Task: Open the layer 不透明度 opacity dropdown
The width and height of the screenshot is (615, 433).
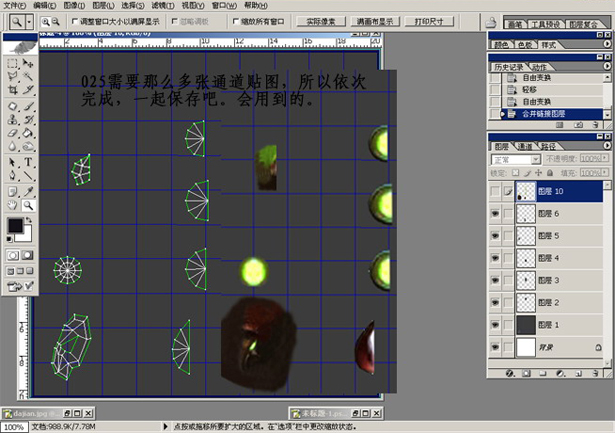Action: (604, 158)
